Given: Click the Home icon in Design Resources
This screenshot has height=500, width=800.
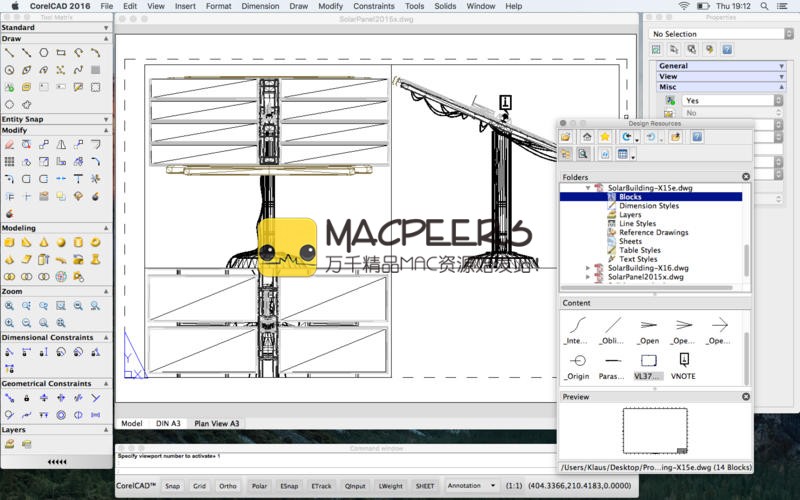Looking at the screenshot, I should tap(587, 136).
